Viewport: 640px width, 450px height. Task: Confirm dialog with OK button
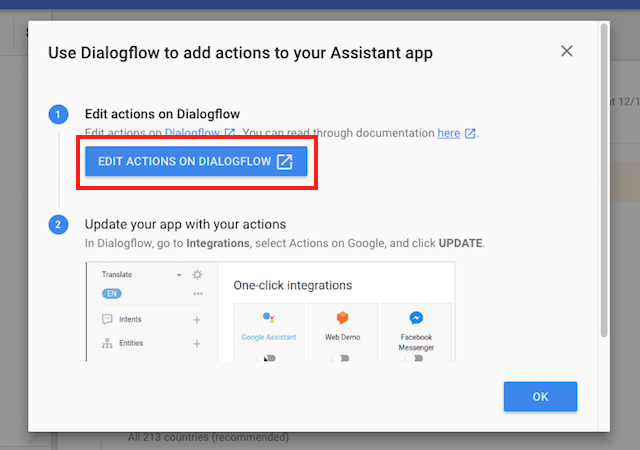(540, 397)
